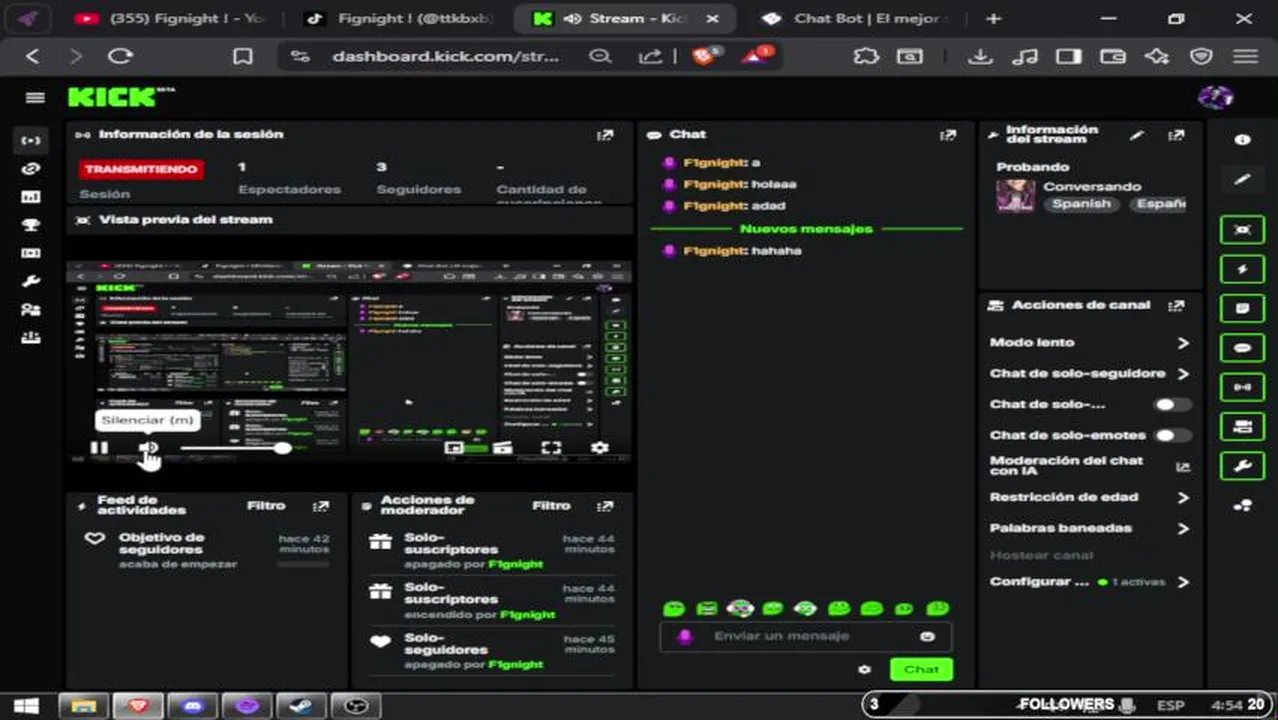Pop out the Información de la sesión panel
1278x720 pixels.
(605, 135)
